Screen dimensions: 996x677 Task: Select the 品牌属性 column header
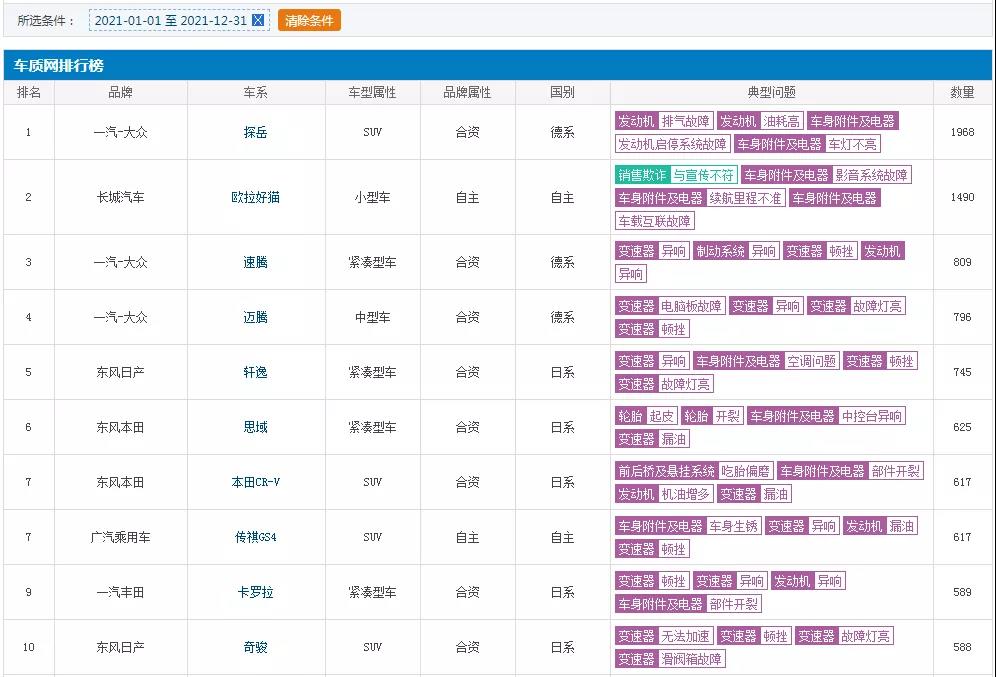click(x=468, y=92)
